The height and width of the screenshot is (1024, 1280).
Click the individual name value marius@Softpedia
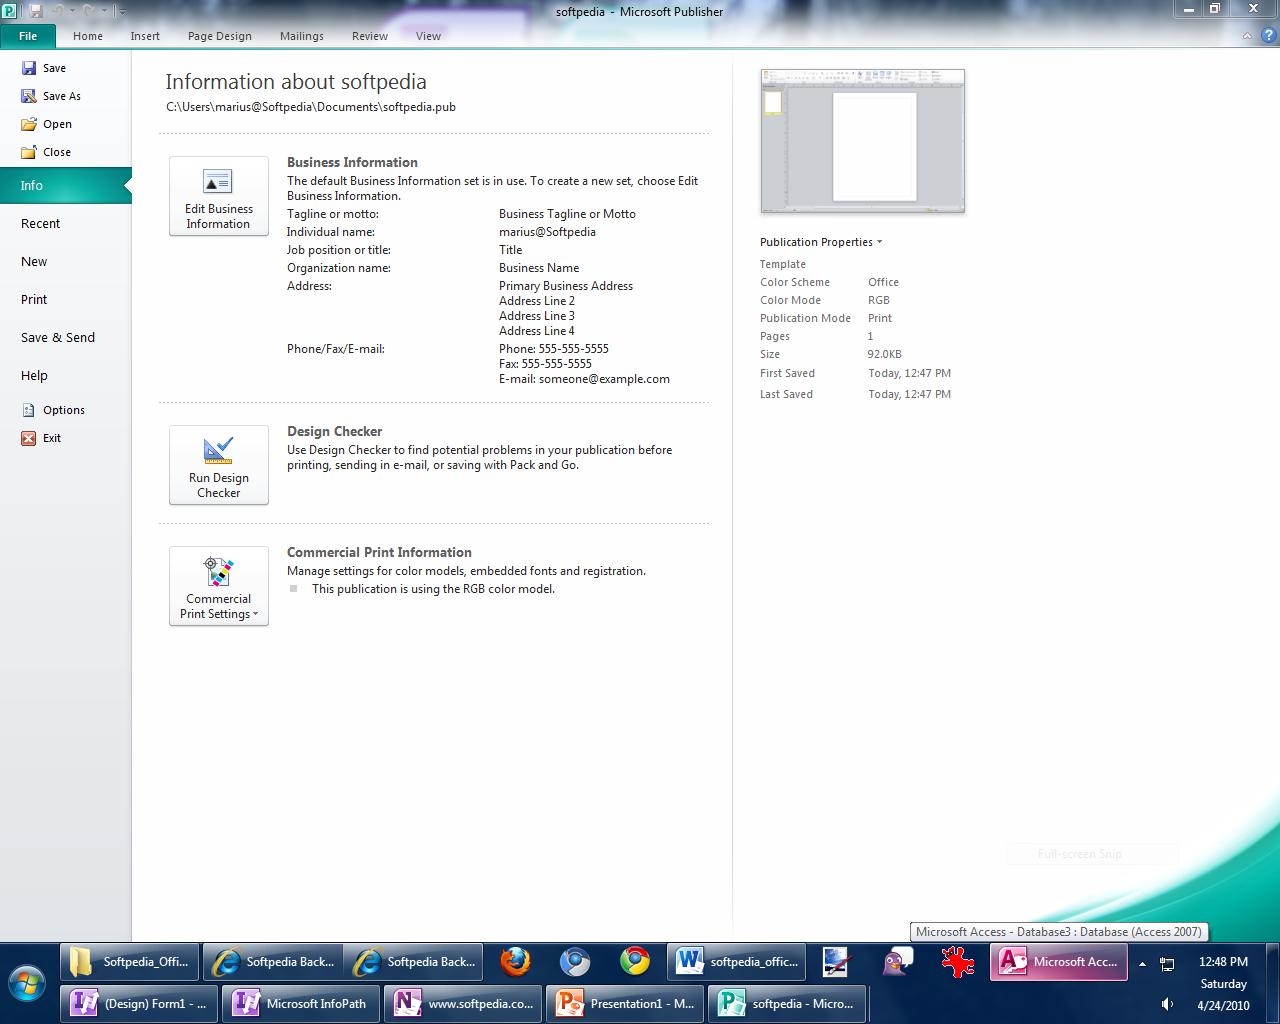click(x=547, y=232)
